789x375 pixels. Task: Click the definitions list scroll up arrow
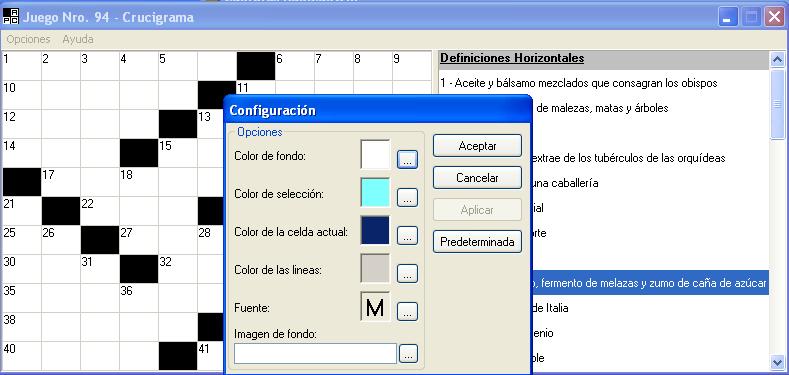click(777, 60)
